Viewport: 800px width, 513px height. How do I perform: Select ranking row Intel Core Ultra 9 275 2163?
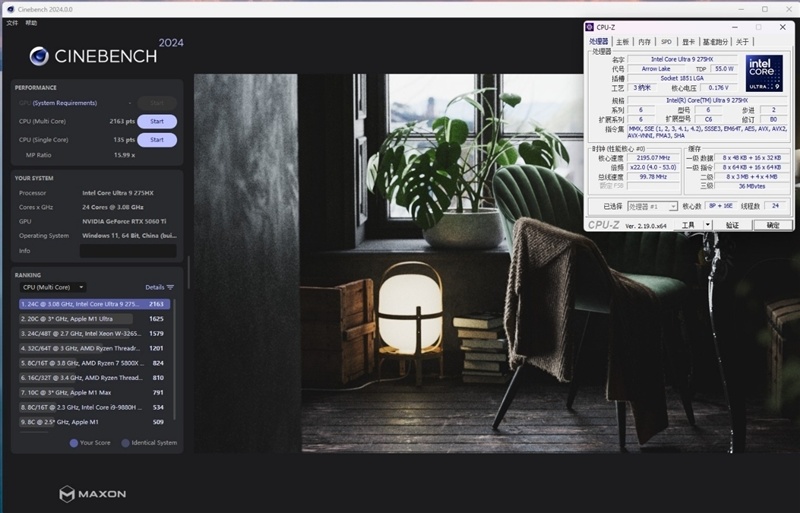pos(94,304)
